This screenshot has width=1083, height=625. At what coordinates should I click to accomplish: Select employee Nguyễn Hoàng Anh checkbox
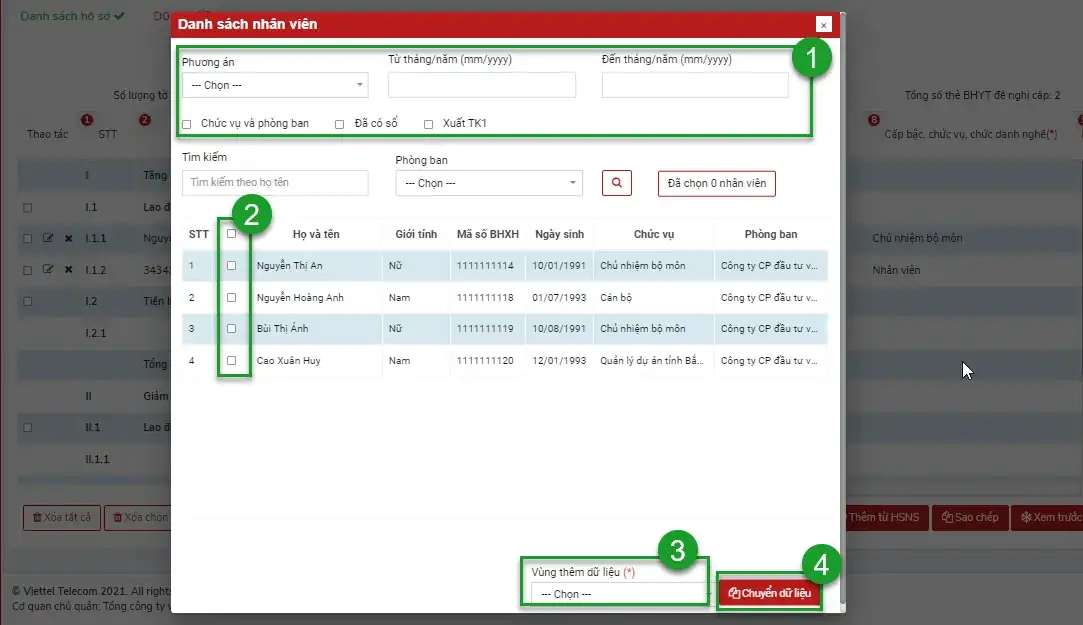[231, 298]
